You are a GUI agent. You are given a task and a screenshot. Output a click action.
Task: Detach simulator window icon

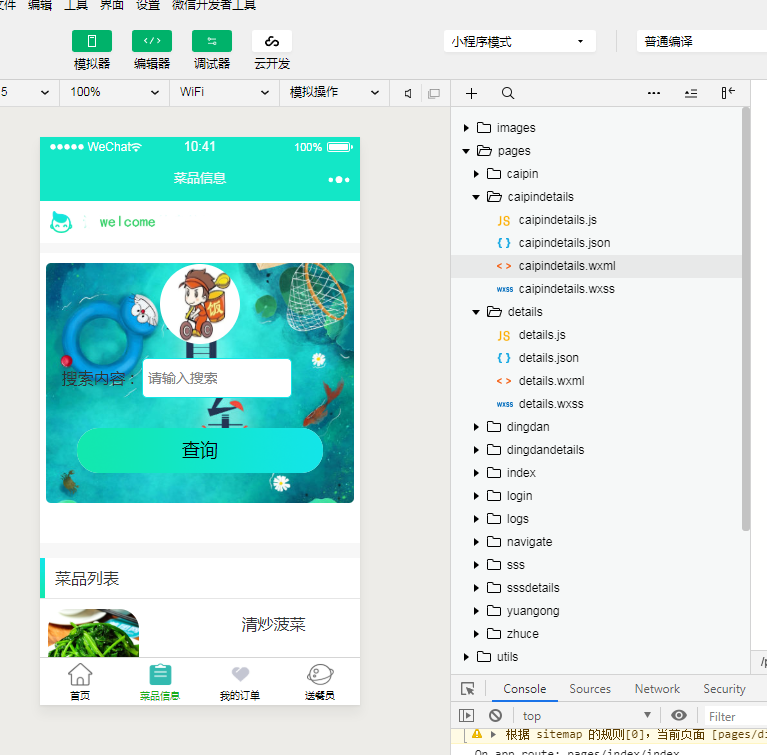pyautogui.click(x=434, y=93)
